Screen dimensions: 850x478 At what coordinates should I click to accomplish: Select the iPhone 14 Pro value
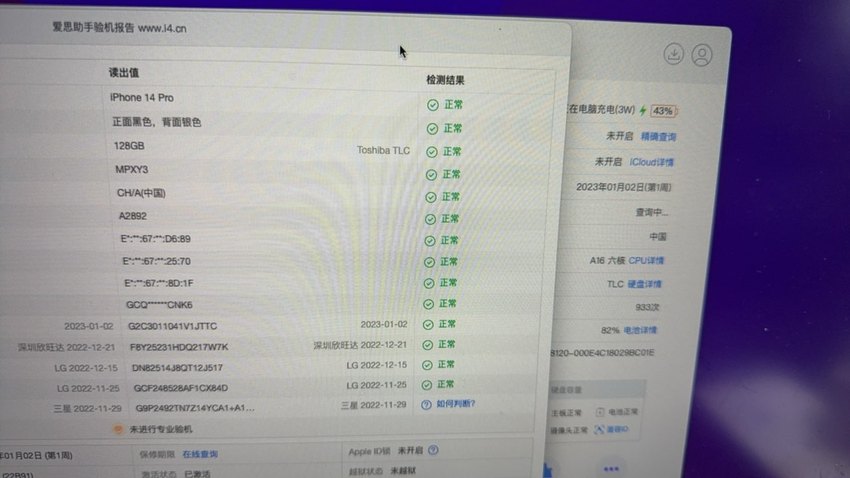[141, 98]
